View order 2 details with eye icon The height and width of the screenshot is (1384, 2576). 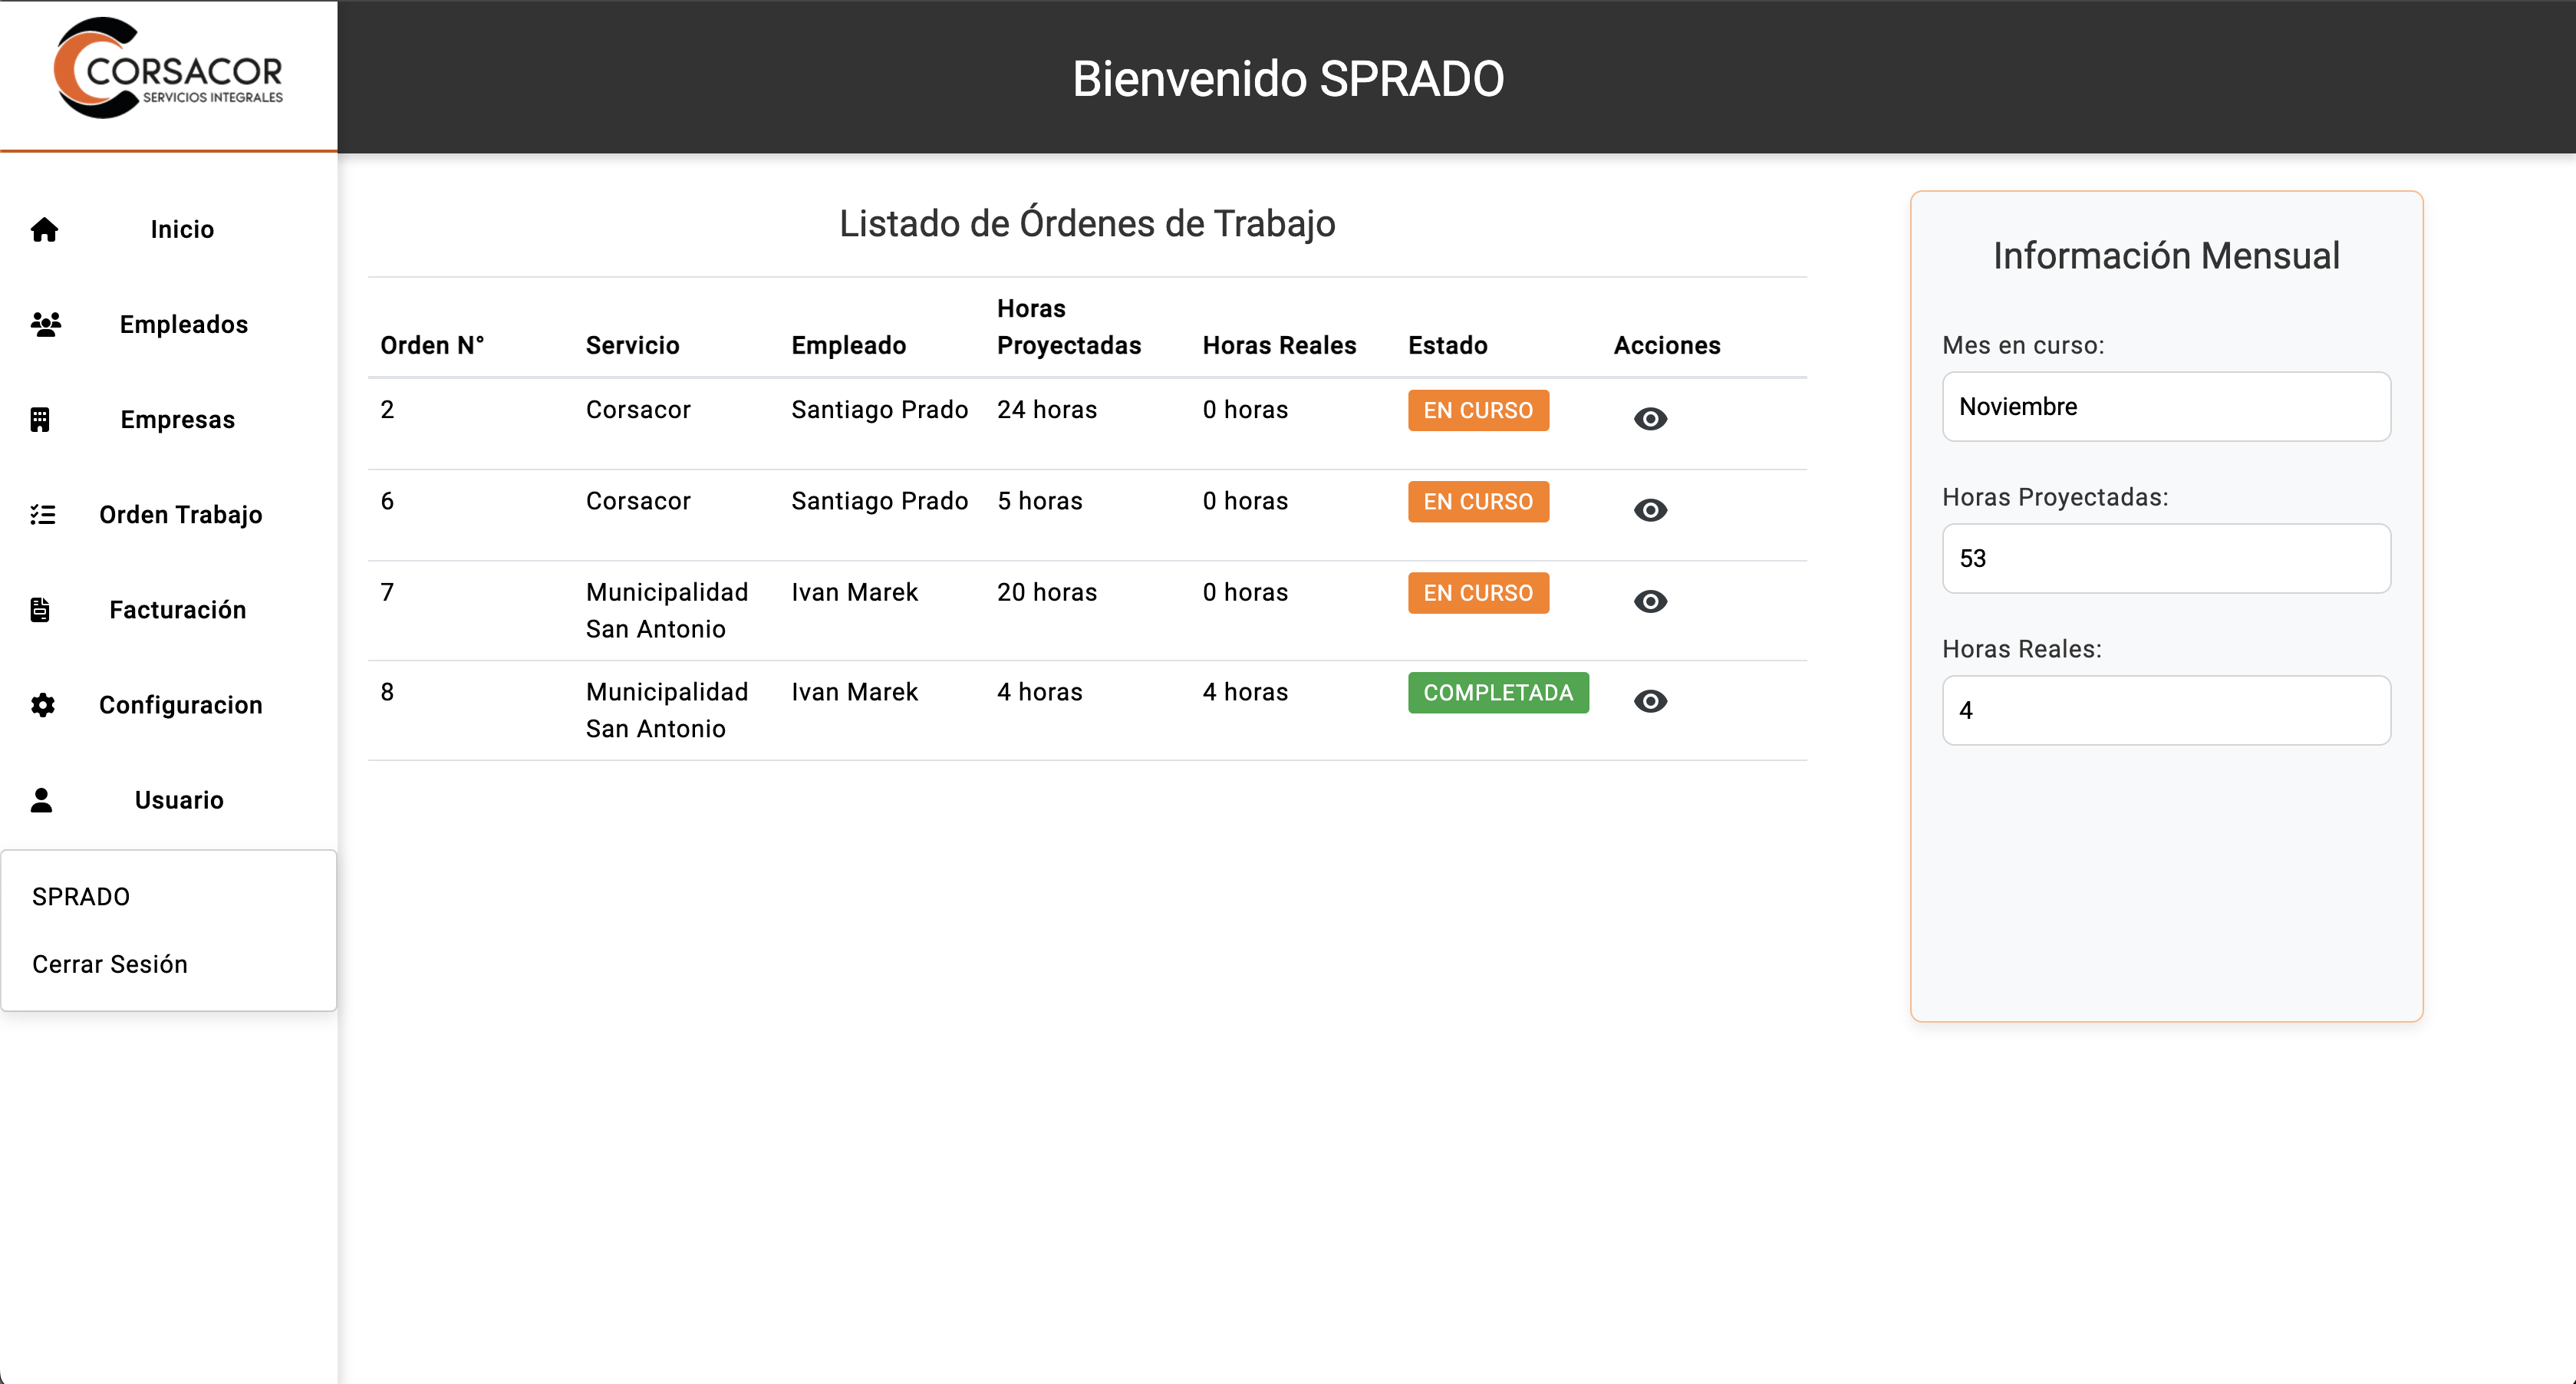tap(1650, 419)
